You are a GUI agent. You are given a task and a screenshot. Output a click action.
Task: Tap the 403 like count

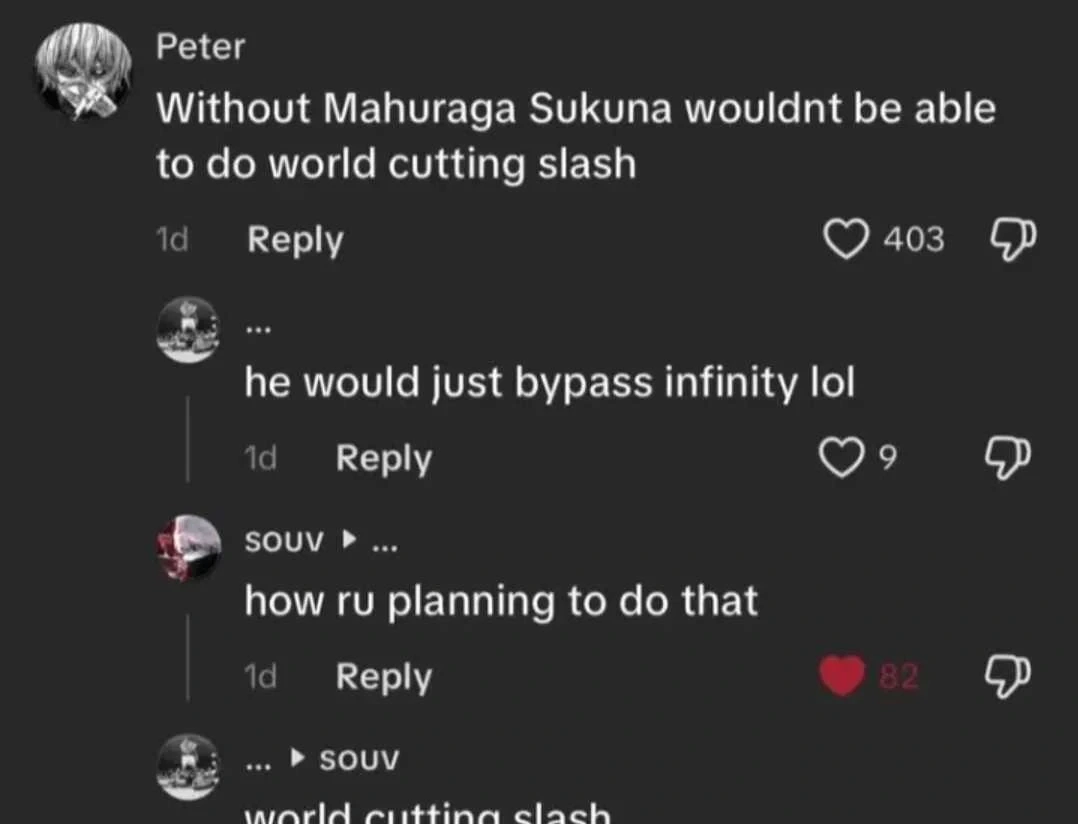tap(913, 240)
